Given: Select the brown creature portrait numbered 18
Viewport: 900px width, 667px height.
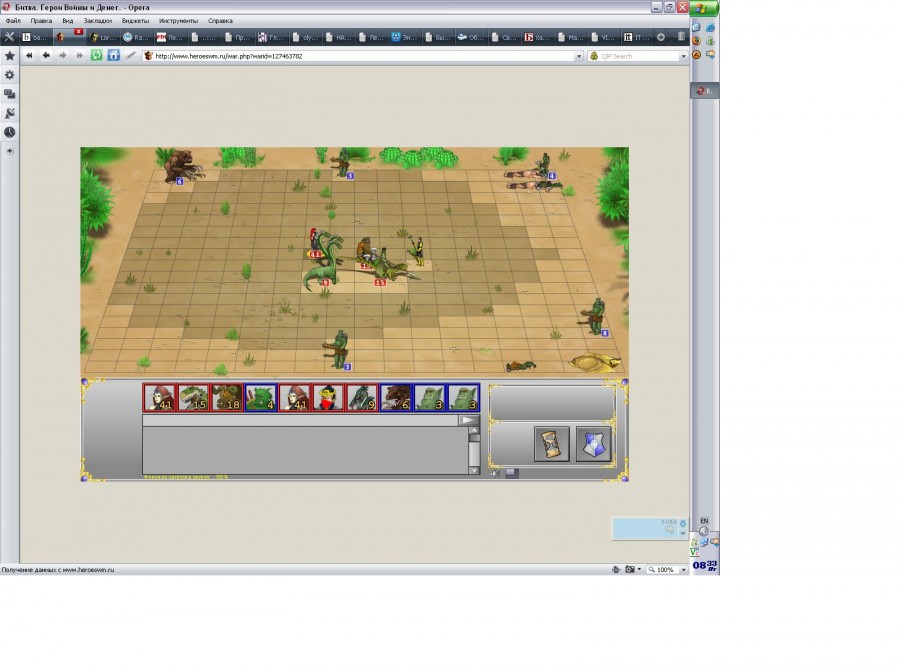Looking at the screenshot, I should point(227,397).
